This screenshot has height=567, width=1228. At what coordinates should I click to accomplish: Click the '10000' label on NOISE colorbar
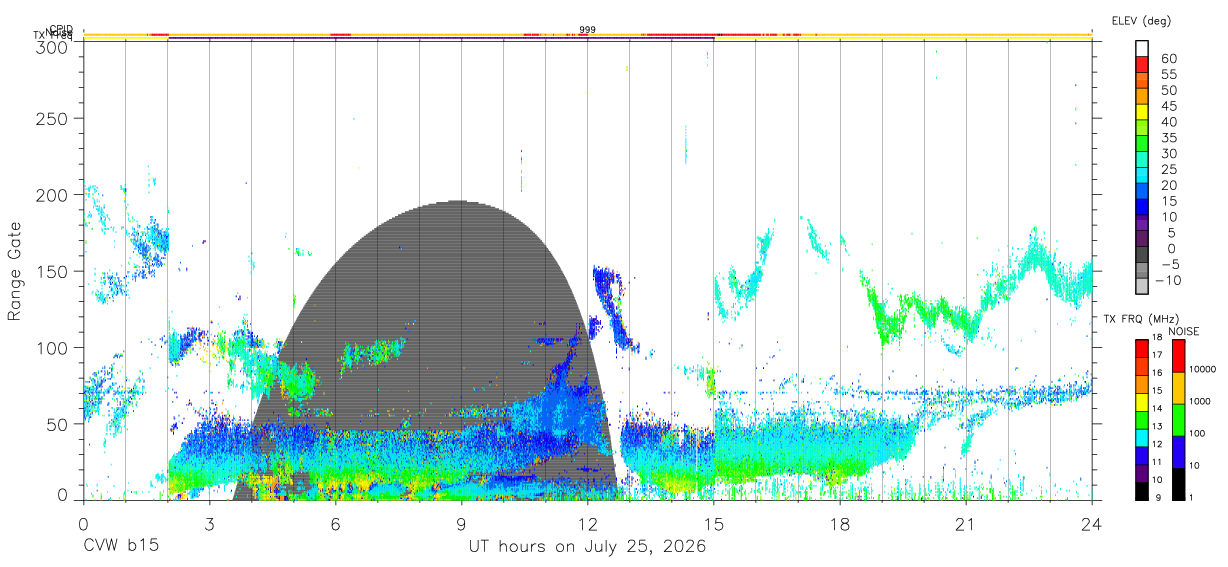tap(1202, 369)
